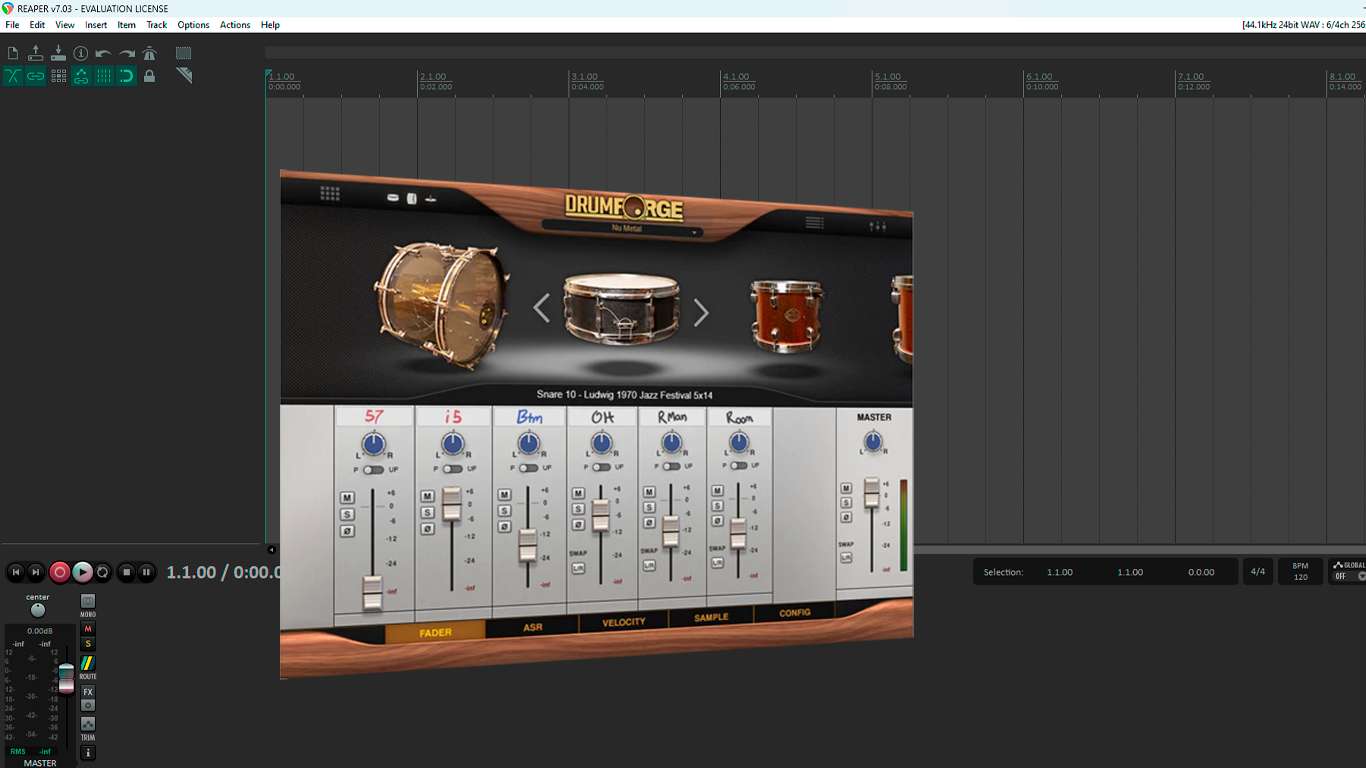The height and width of the screenshot is (768, 1366).
Task: Open the Actions menu
Action: (x=235, y=25)
